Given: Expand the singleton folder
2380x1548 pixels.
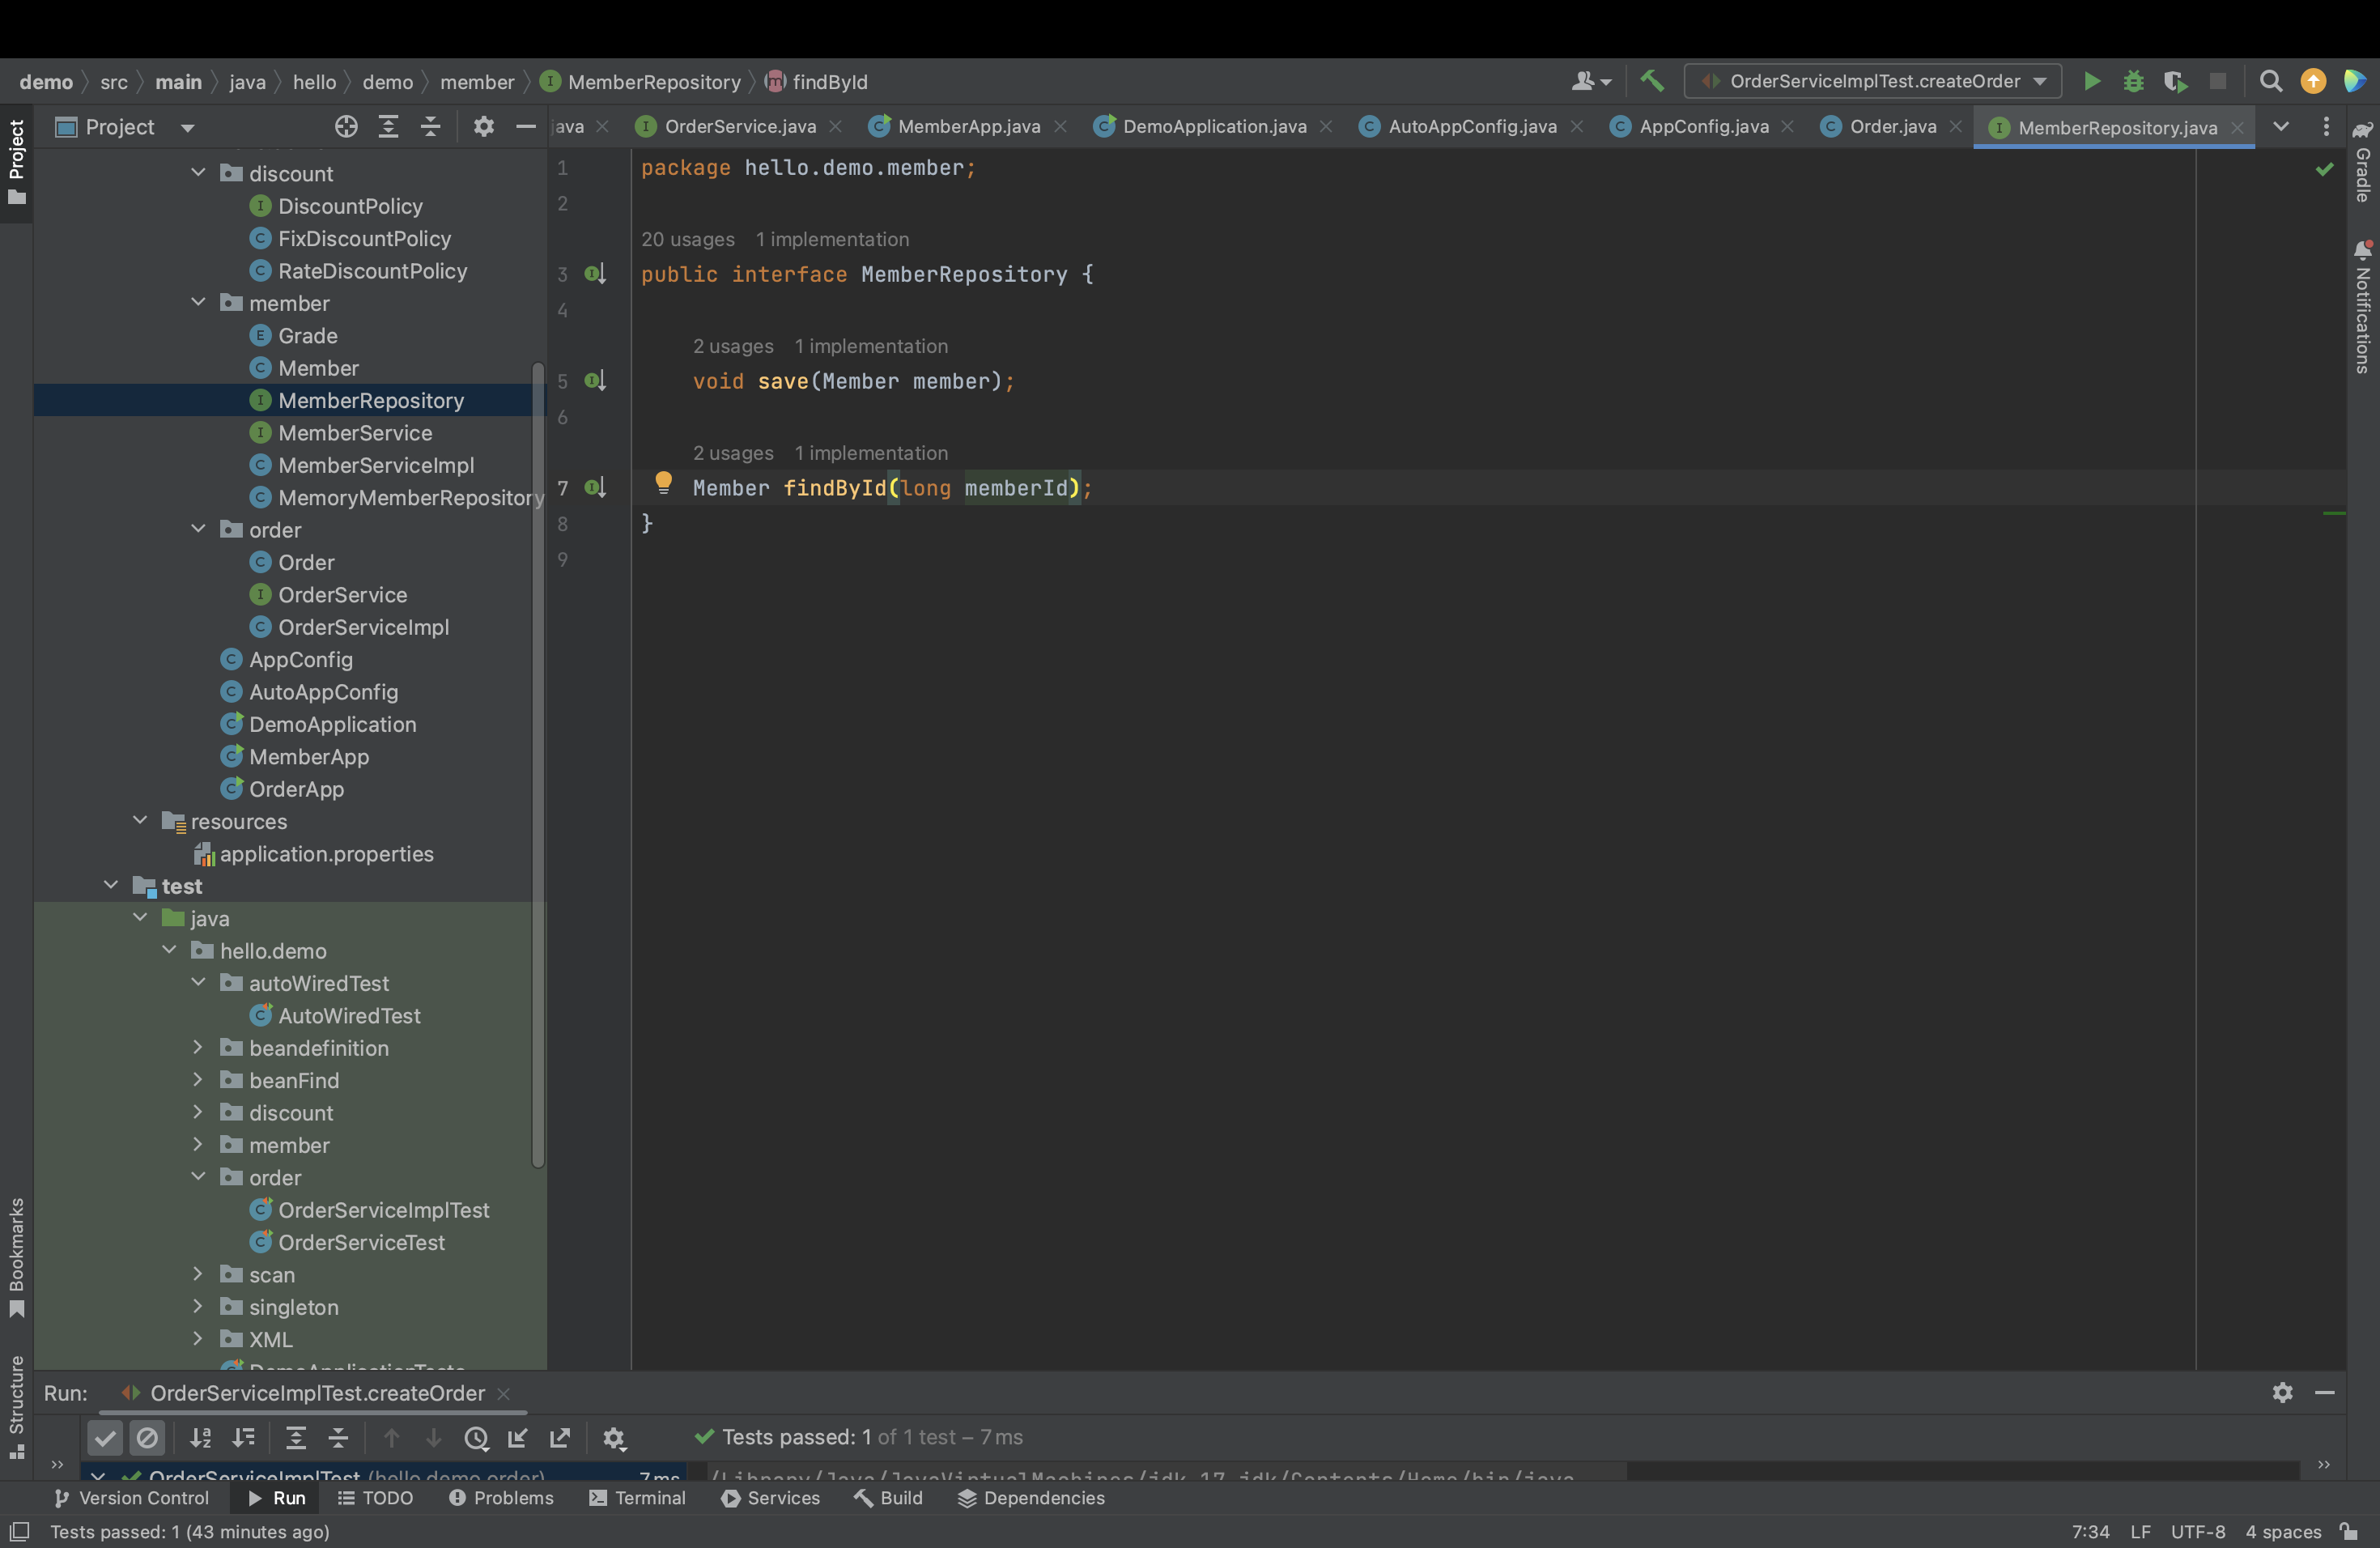Looking at the screenshot, I should click(198, 1307).
